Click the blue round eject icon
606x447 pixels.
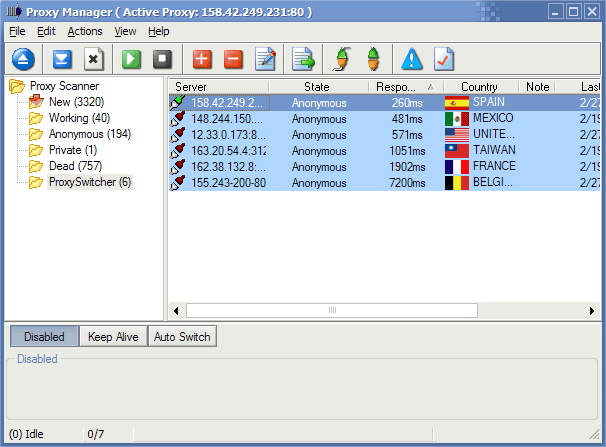point(24,59)
